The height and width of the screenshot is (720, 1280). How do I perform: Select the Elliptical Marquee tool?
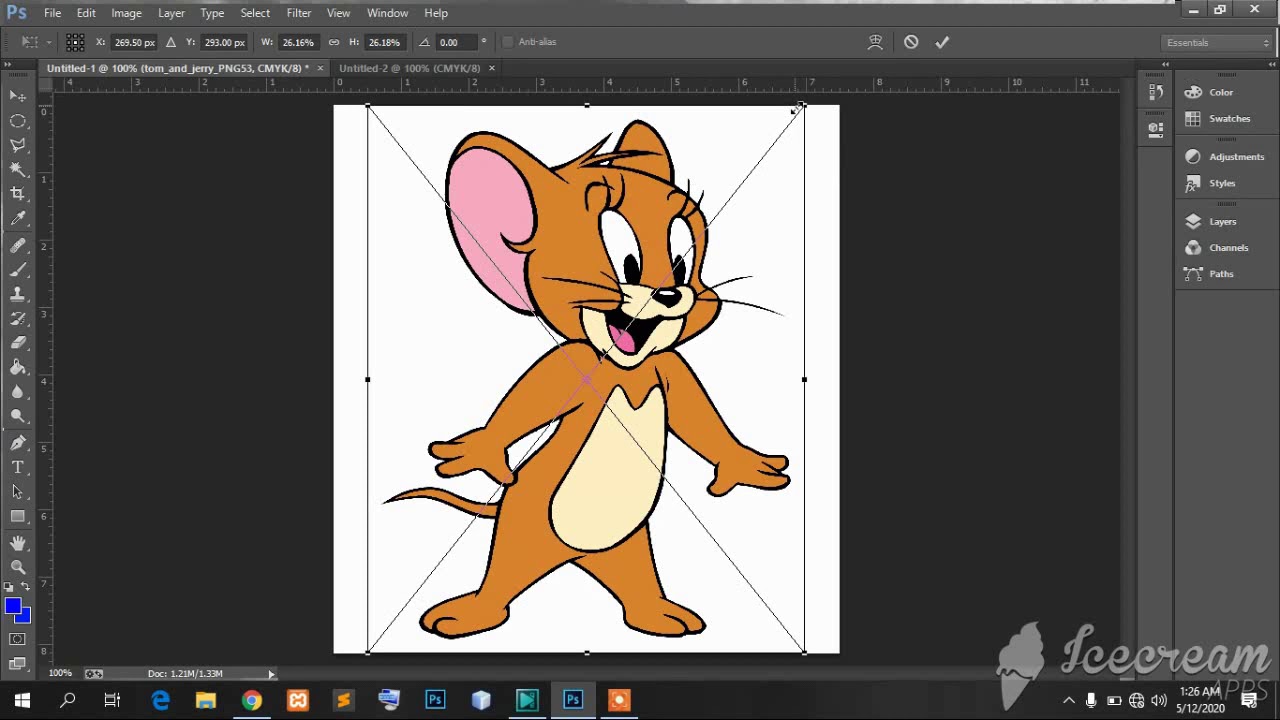(18, 121)
